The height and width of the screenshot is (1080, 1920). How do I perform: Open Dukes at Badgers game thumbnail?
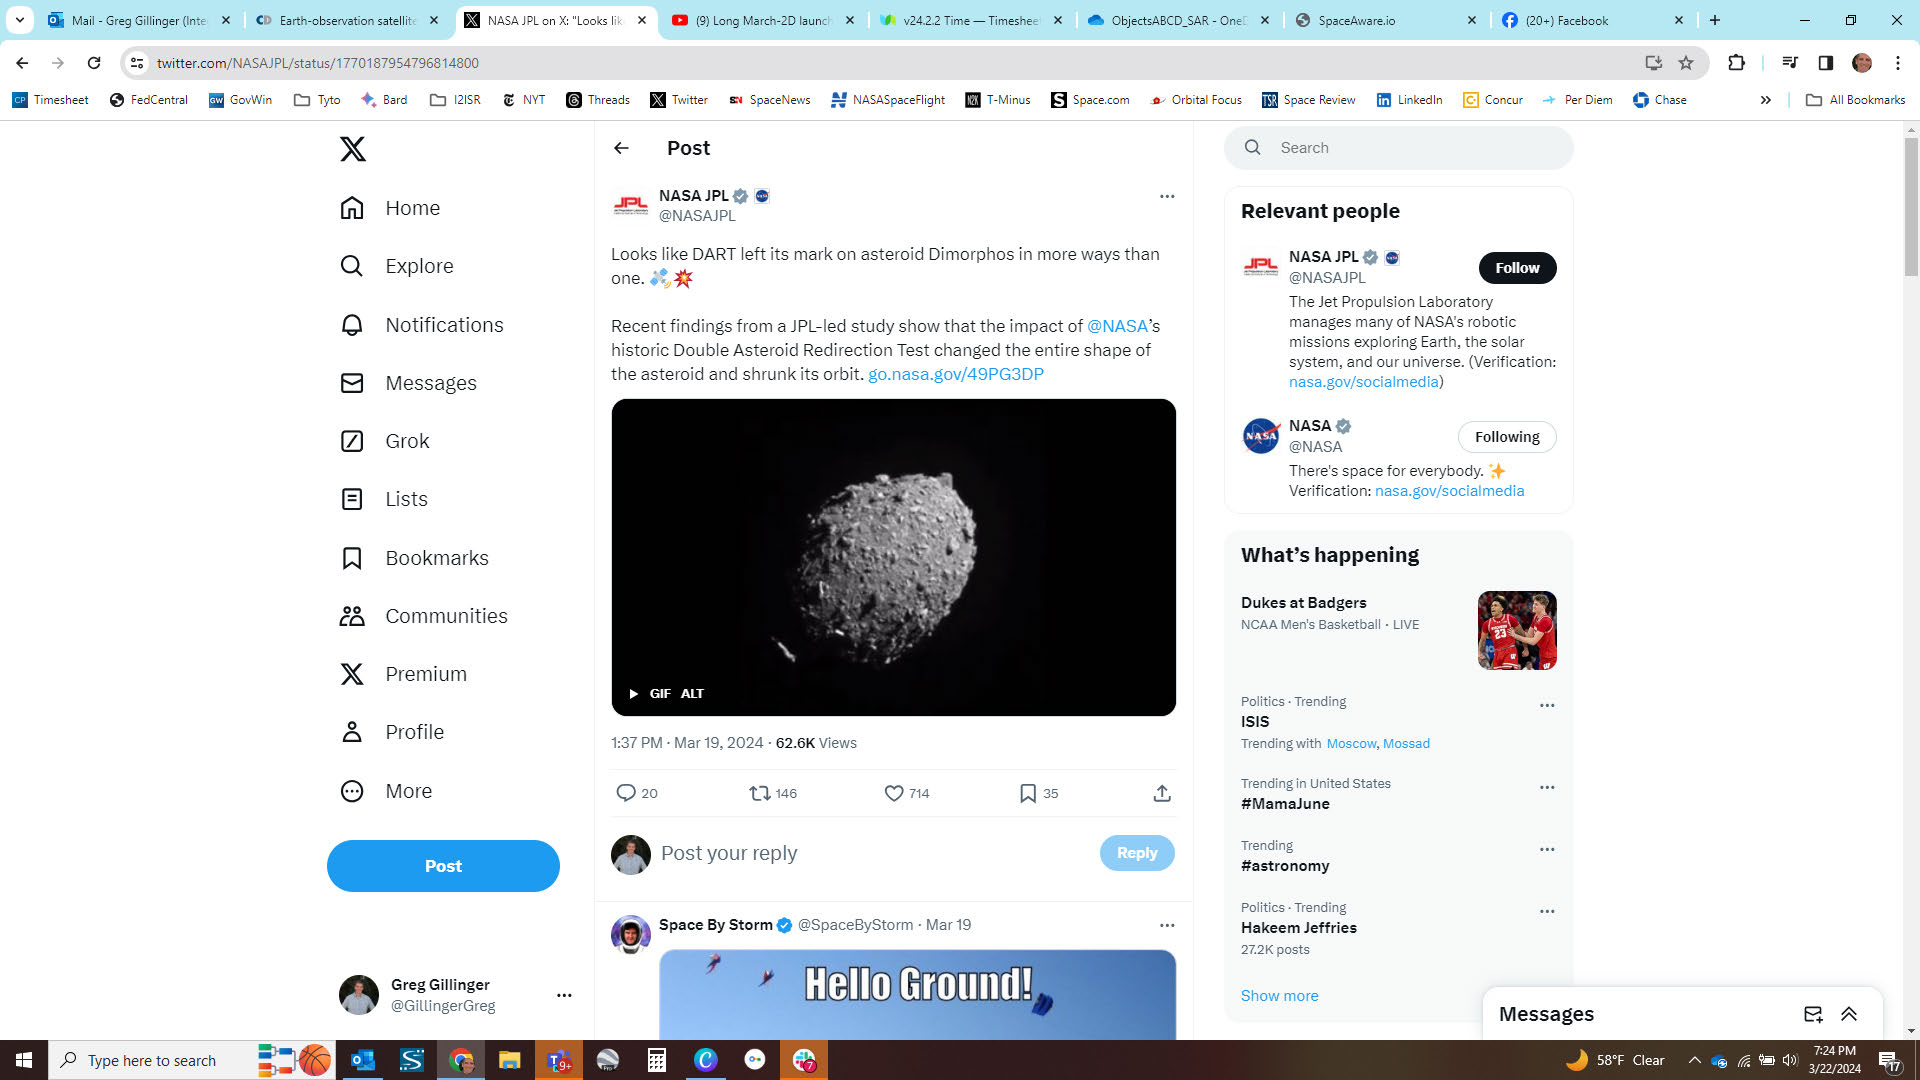tap(1517, 630)
